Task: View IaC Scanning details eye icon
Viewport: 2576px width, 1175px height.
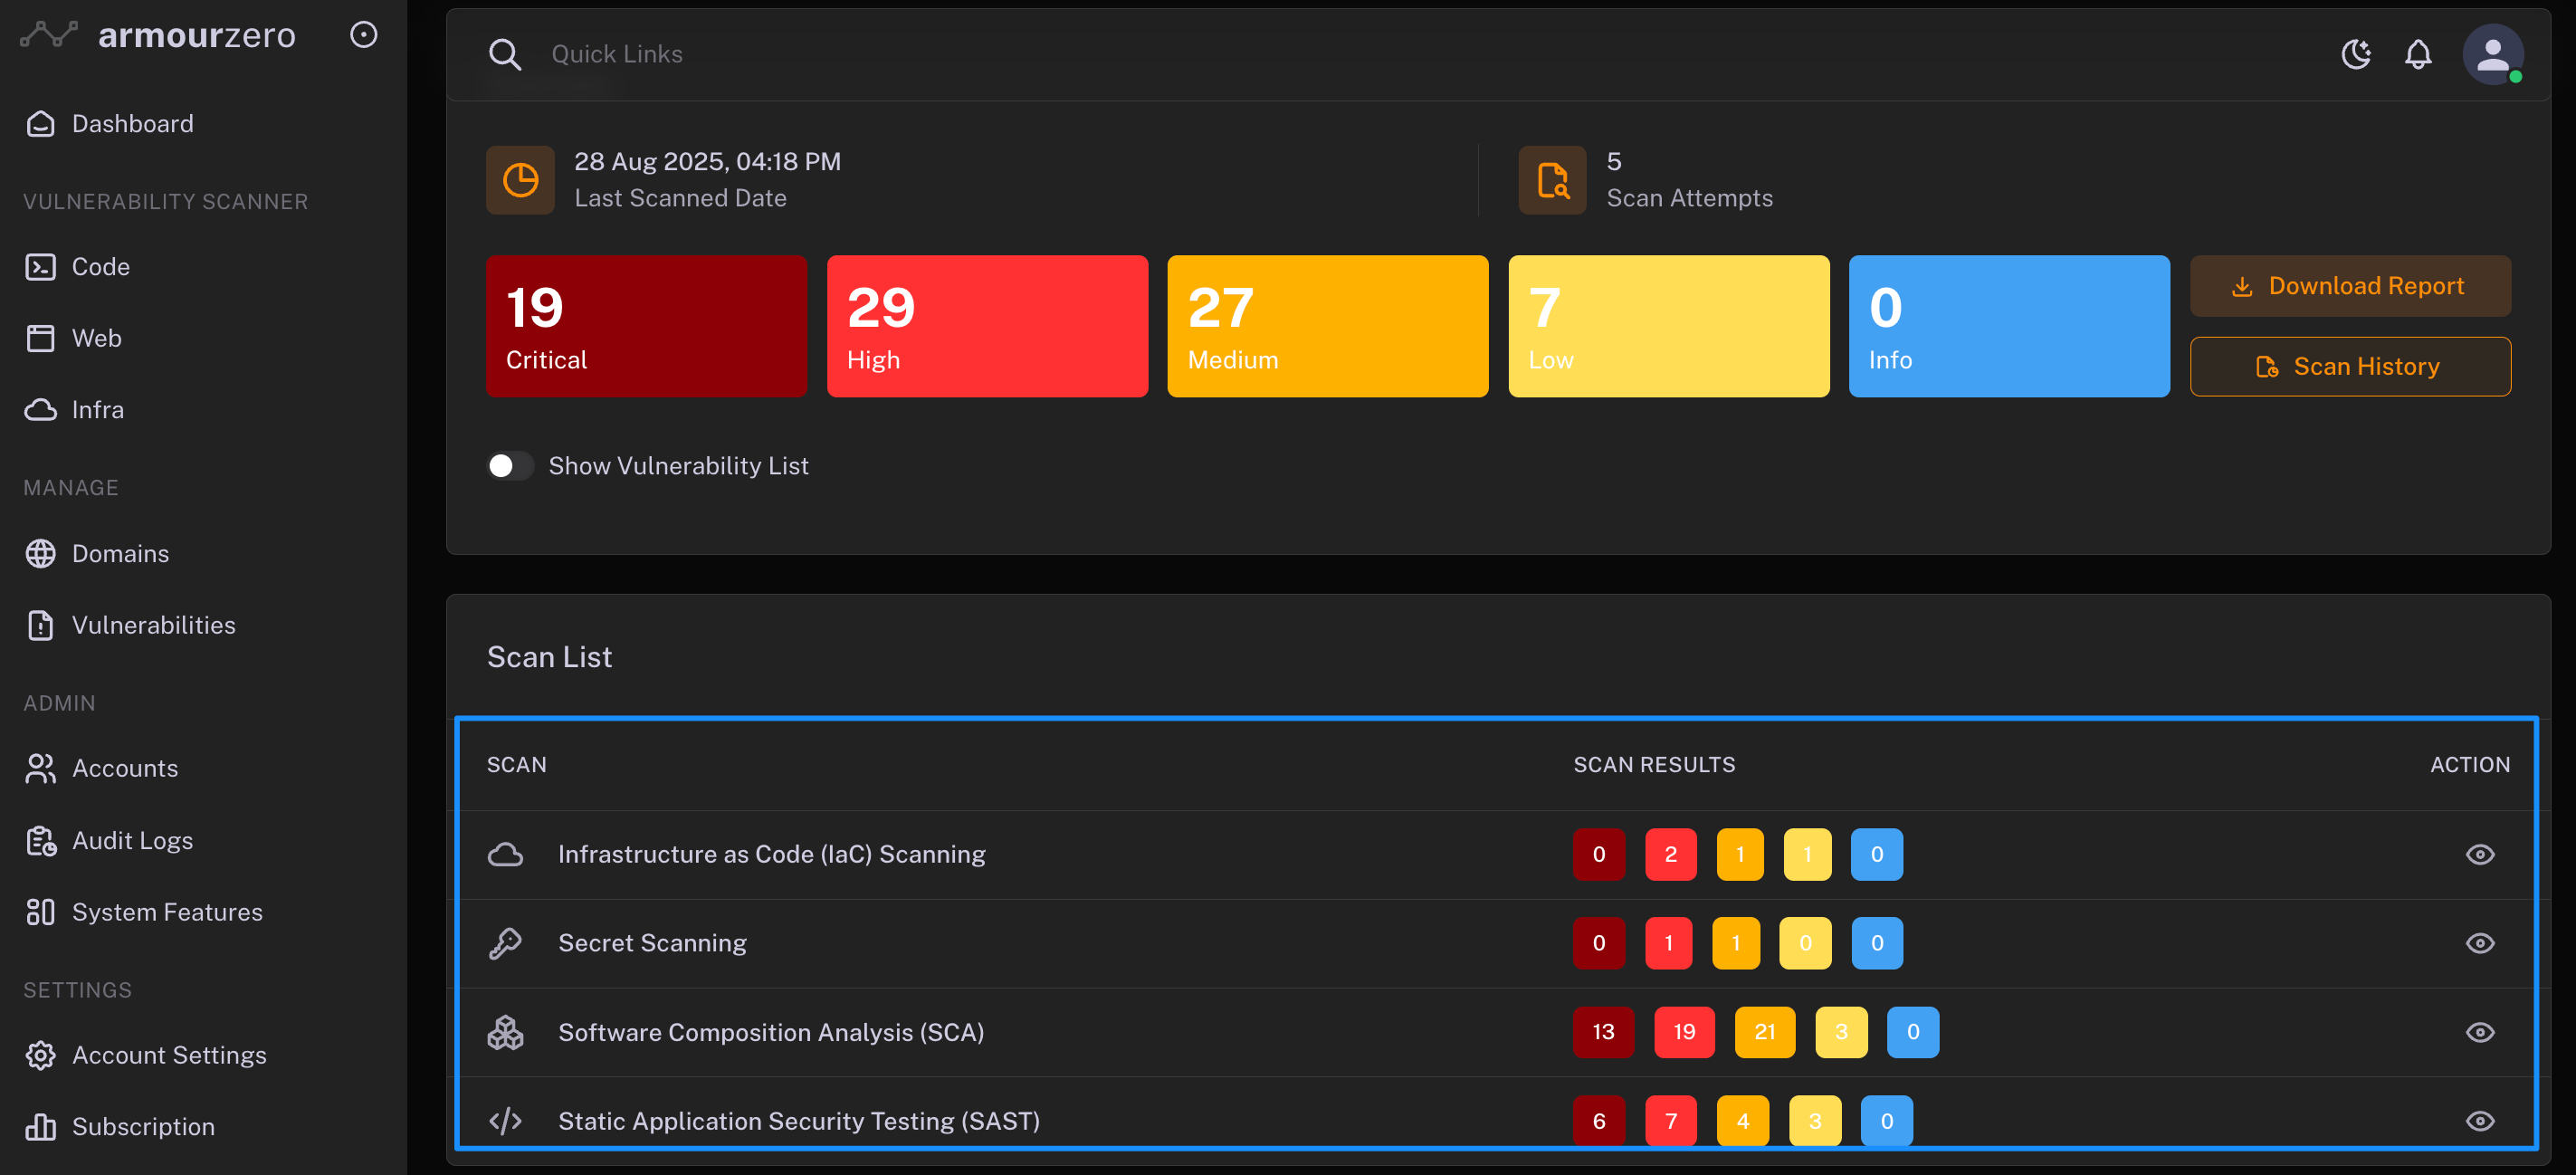Action: click(2479, 854)
